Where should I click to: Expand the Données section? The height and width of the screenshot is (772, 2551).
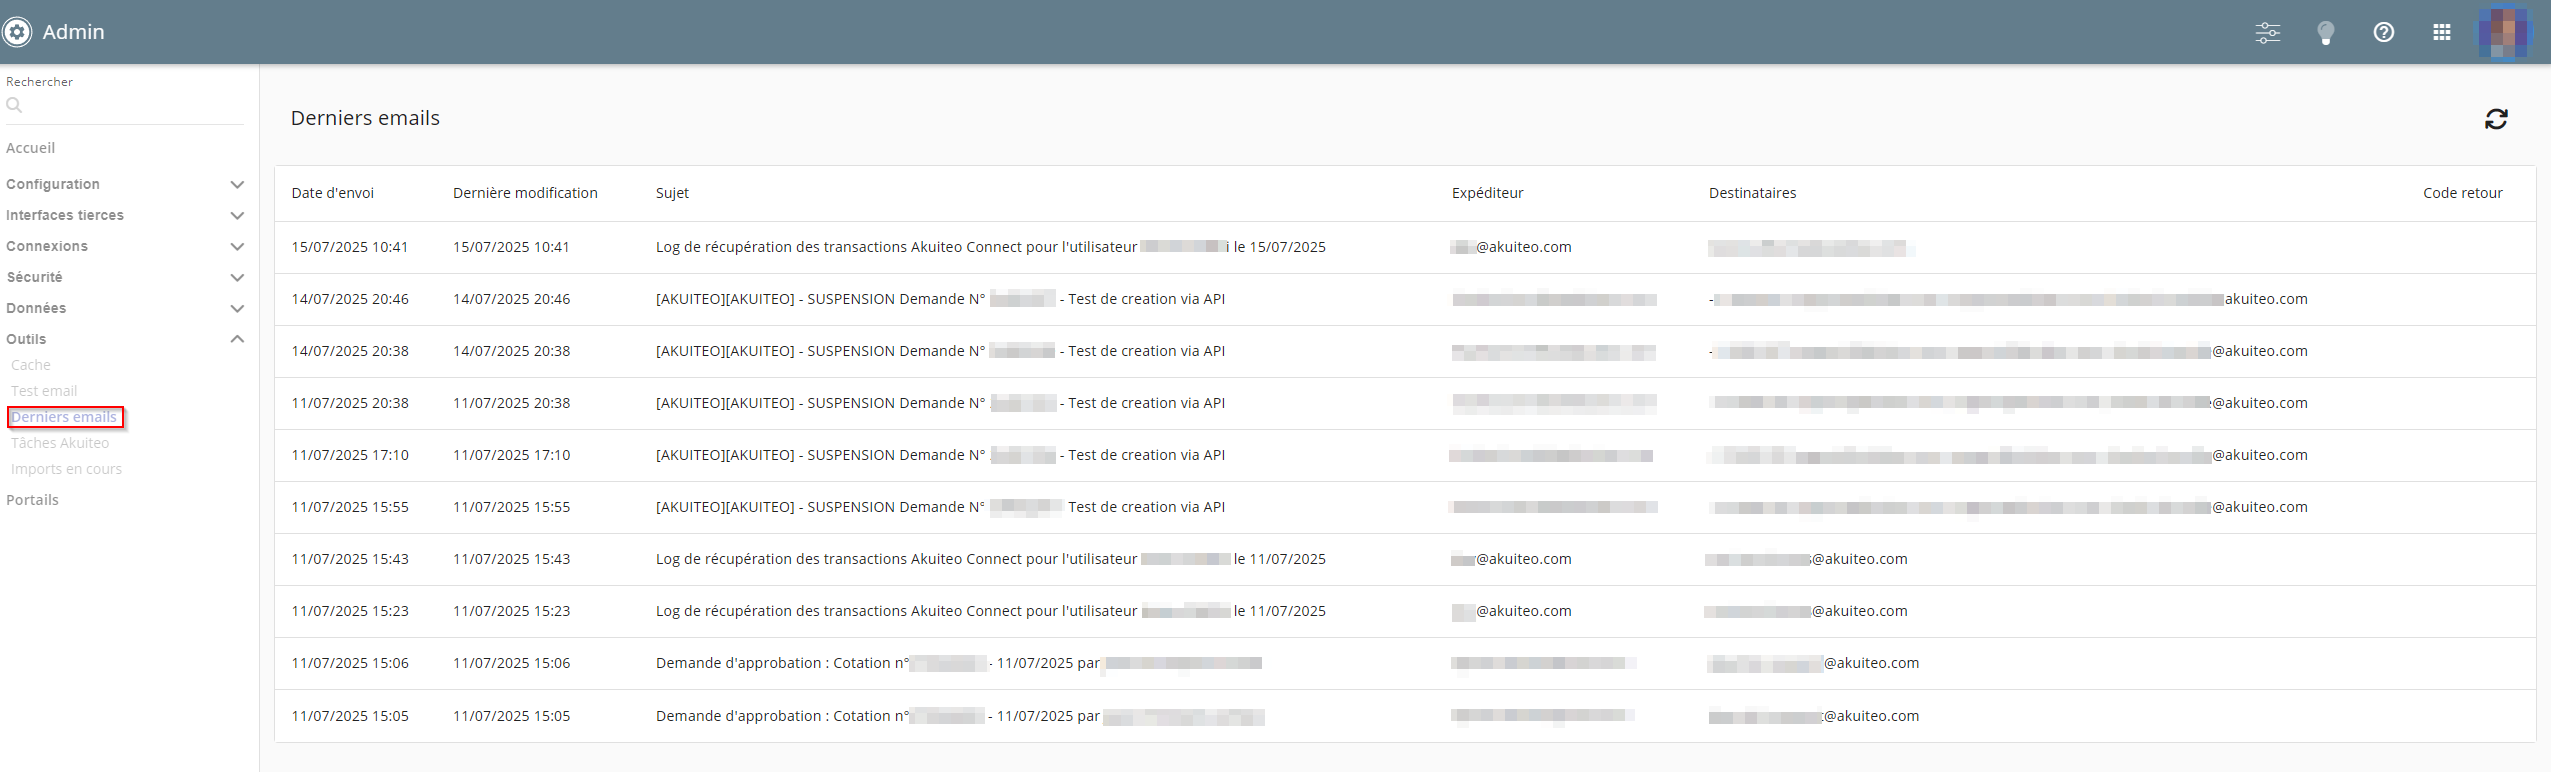[237, 309]
